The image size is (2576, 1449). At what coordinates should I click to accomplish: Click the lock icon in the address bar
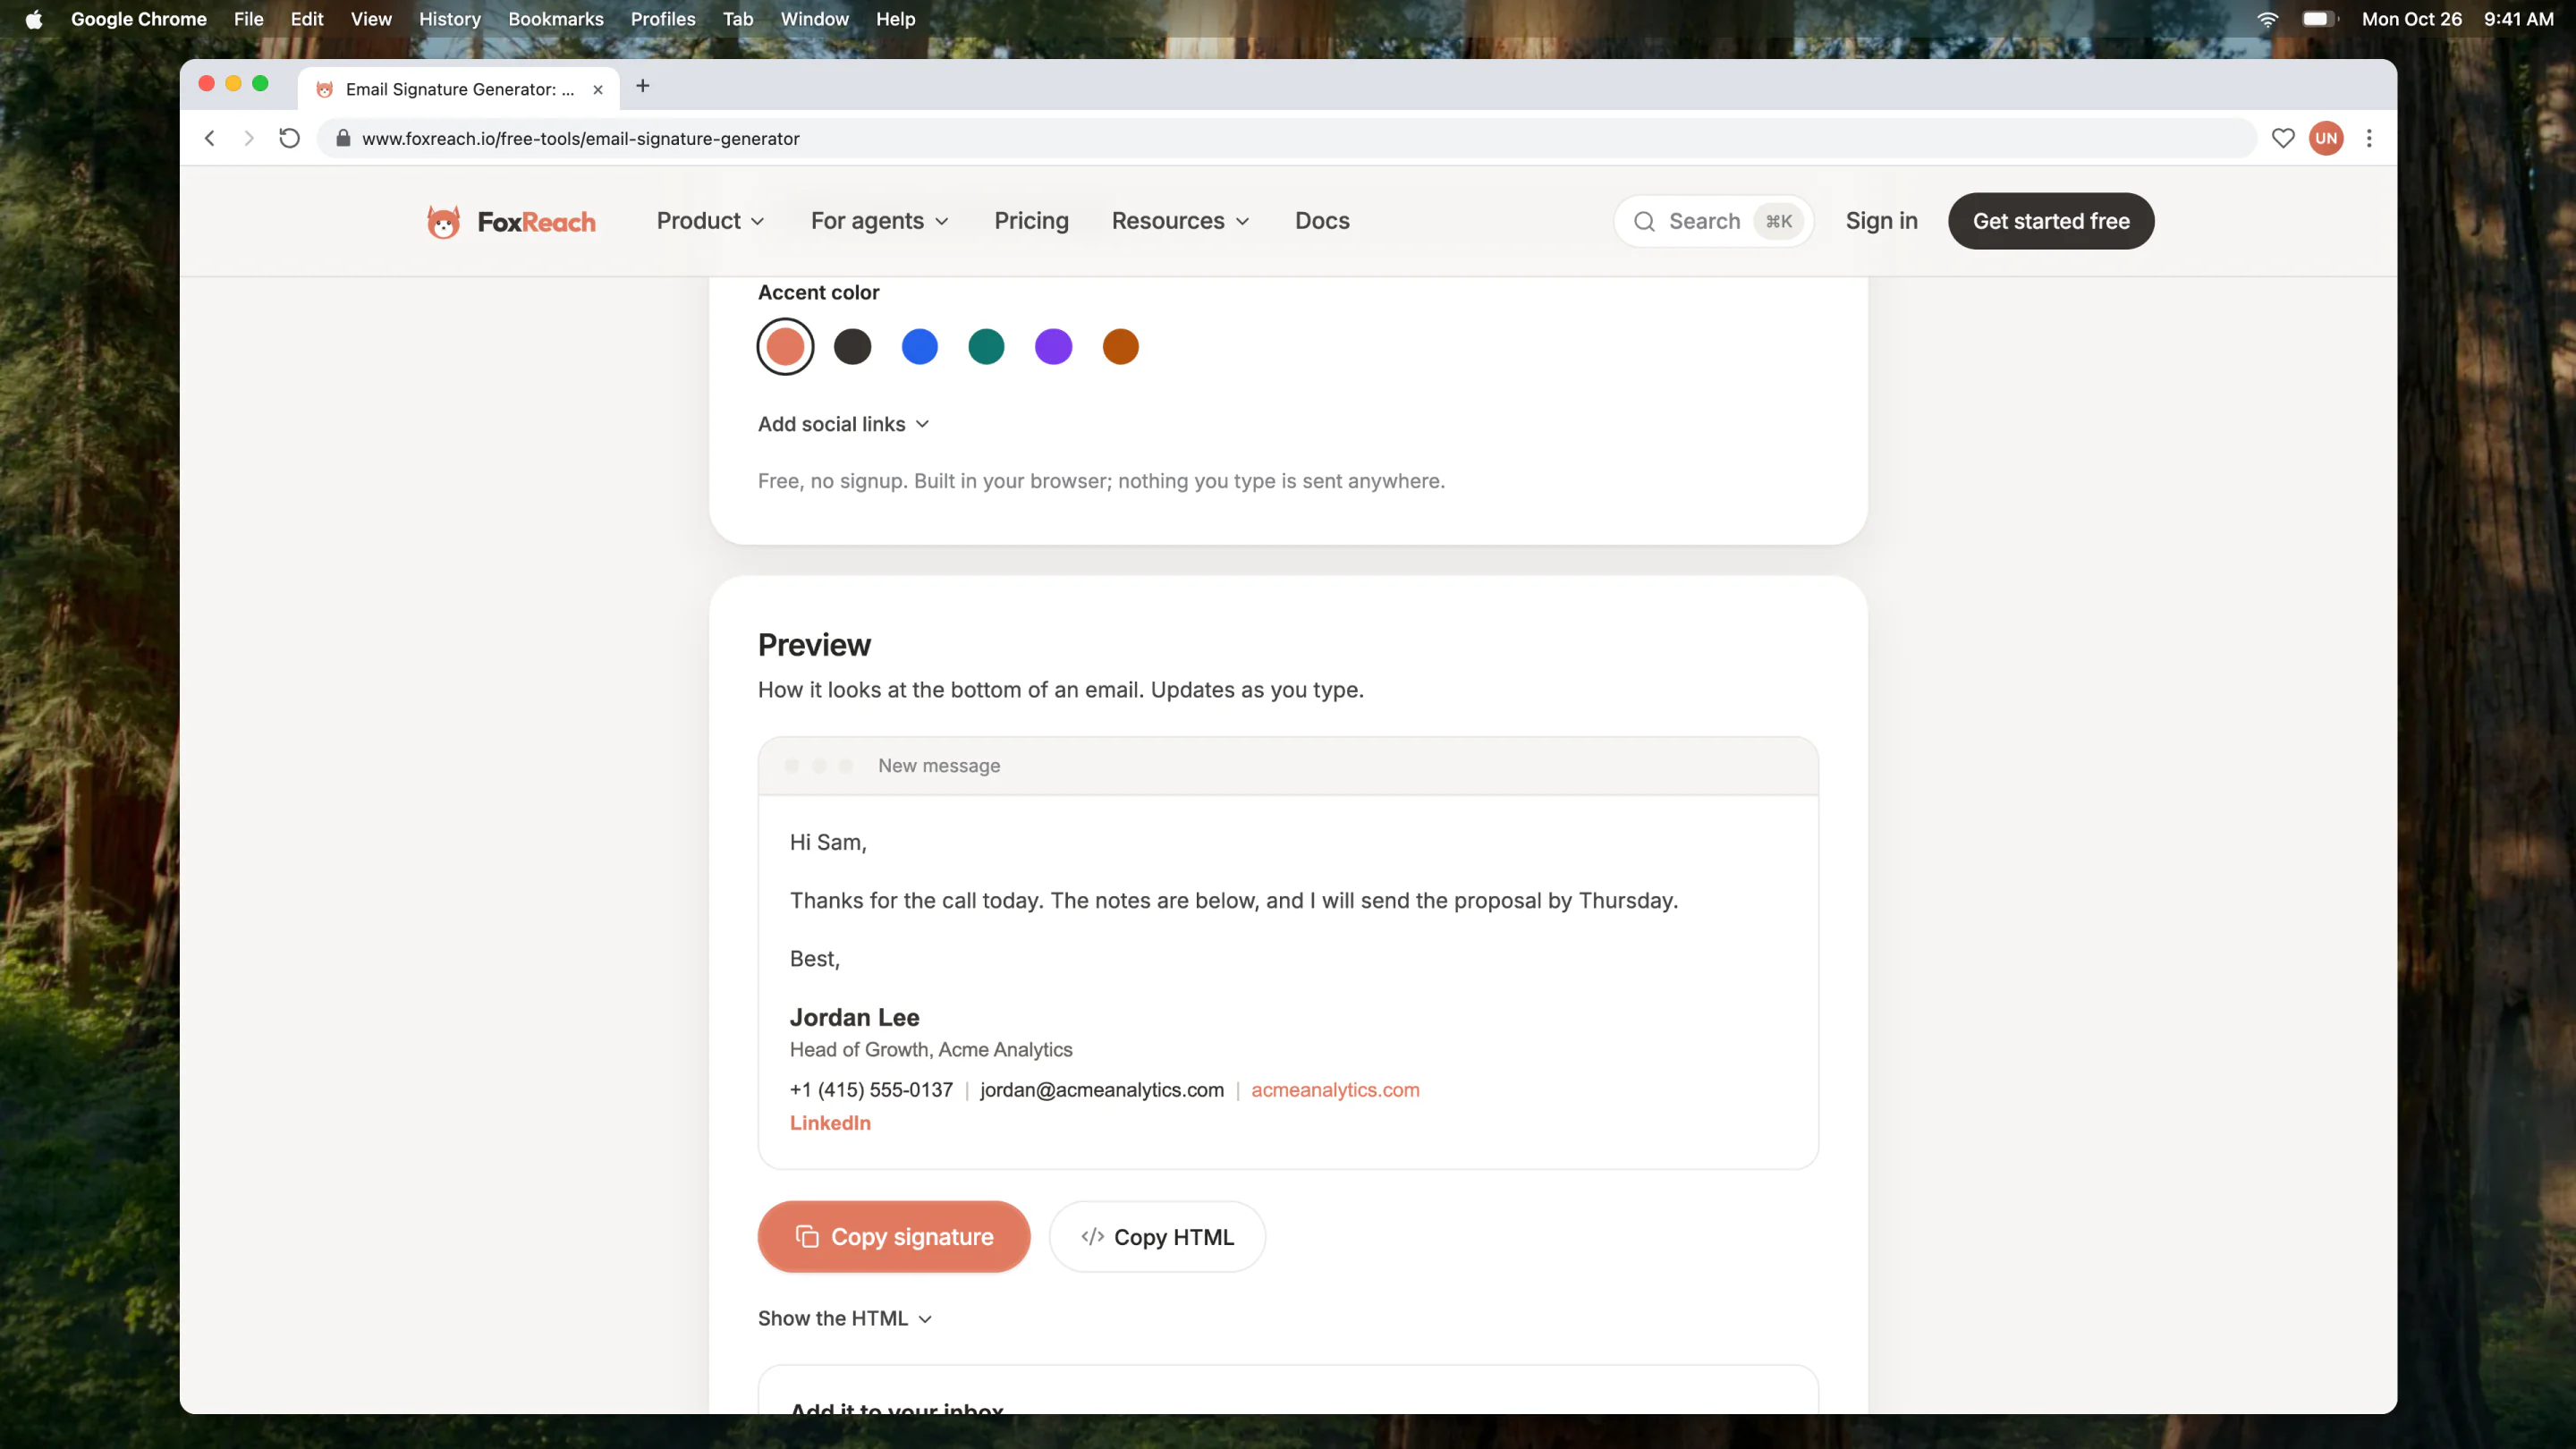point(343,138)
